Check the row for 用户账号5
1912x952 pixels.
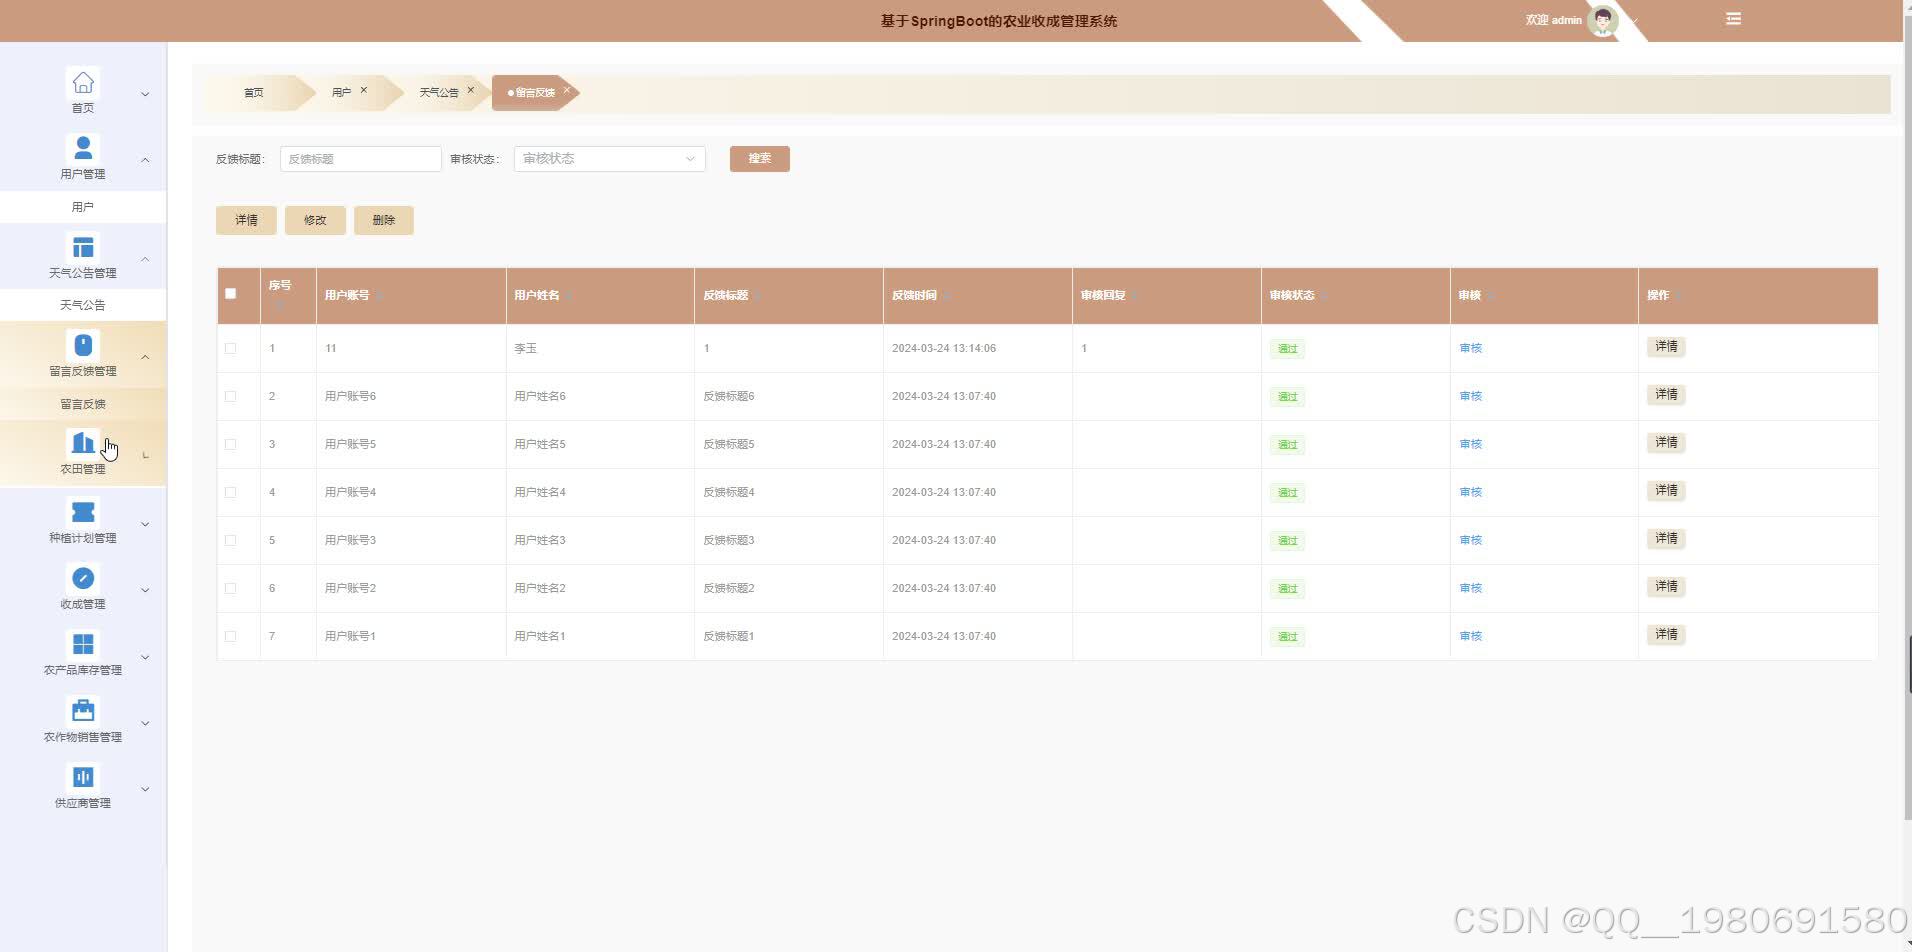click(x=231, y=444)
